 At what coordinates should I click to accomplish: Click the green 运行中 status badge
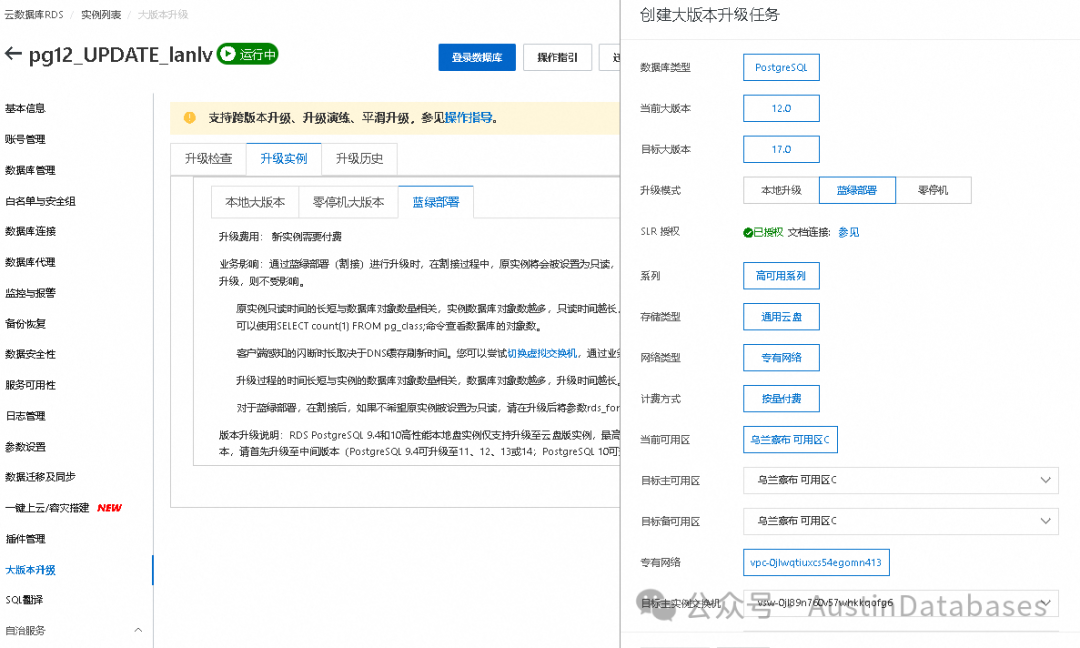247,54
